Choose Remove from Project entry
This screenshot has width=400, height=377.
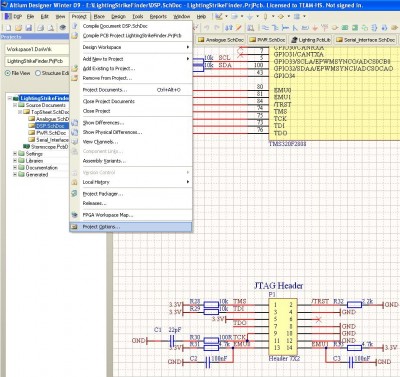point(131,78)
